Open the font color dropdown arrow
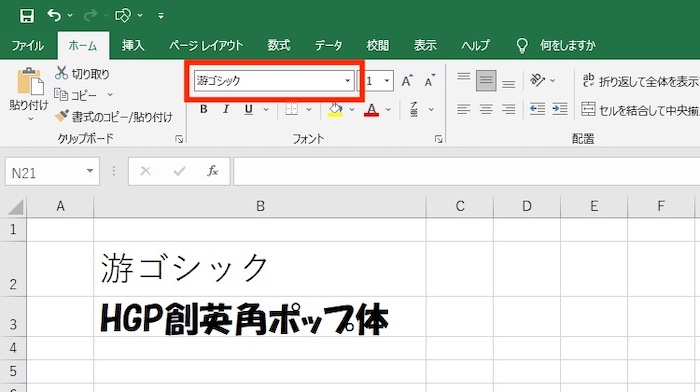Screen dimensions: 700x392 (388, 109)
